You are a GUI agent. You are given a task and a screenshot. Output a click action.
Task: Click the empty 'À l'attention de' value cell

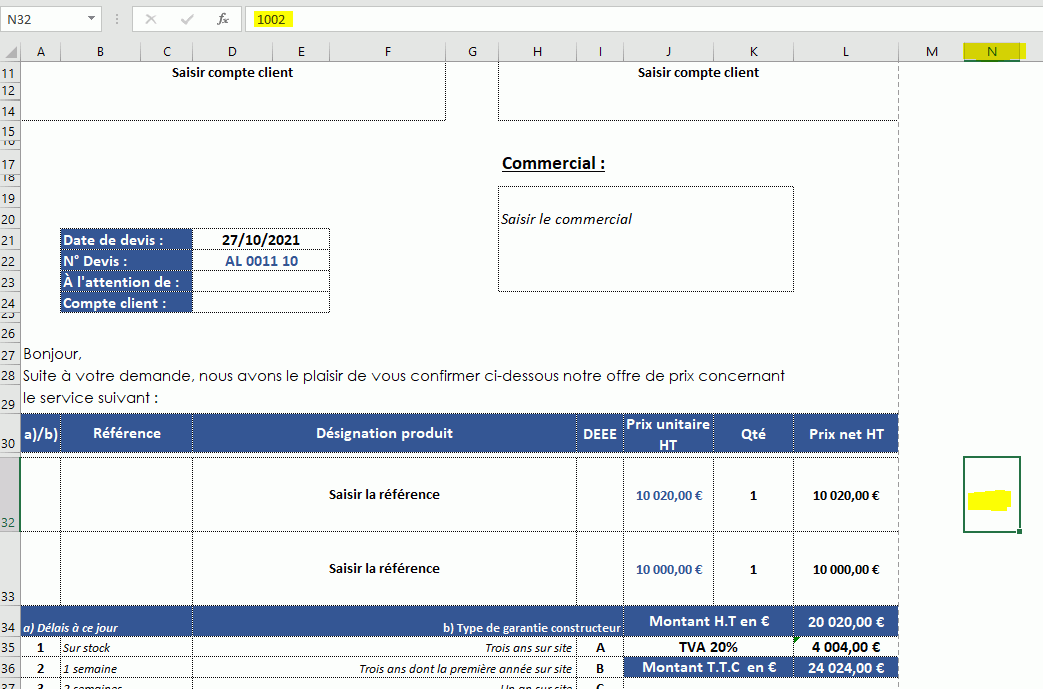[x=260, y=282]
